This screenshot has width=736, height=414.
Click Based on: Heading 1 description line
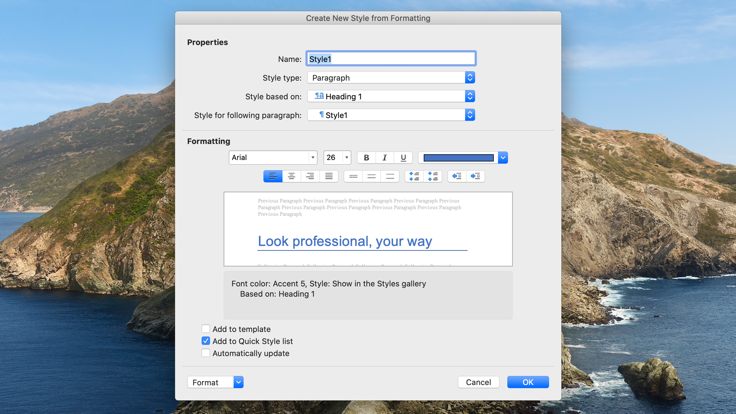277,294
